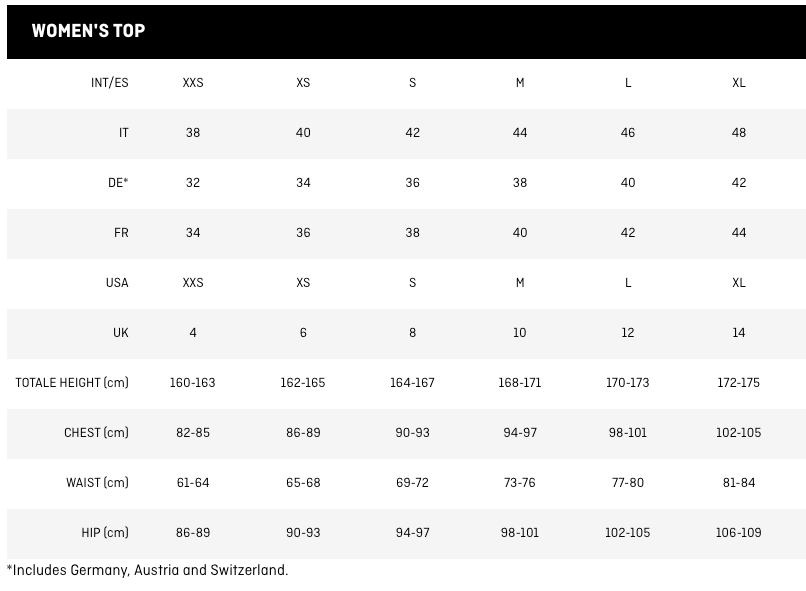Select the INT/ES row label
Screen dimensions: 806x591
pos(110,83)
